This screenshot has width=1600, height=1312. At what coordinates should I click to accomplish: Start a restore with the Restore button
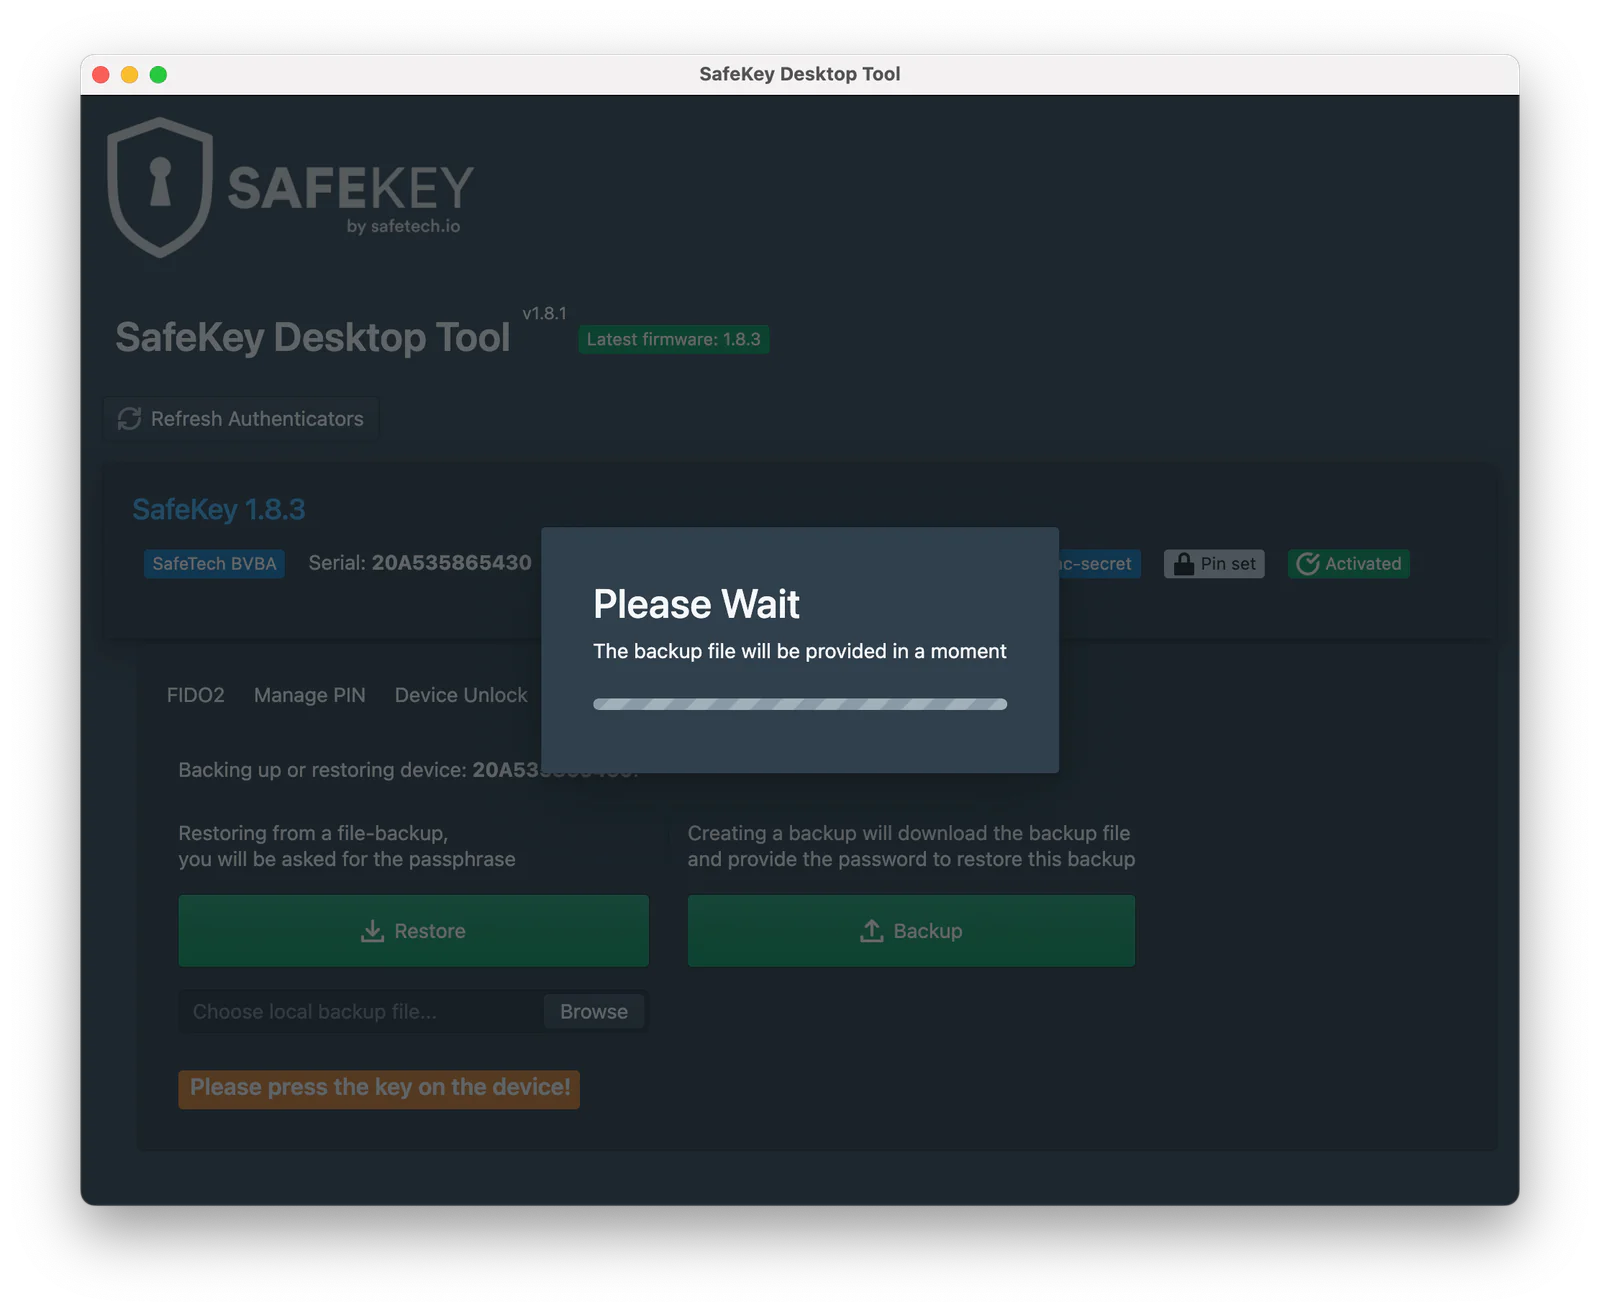pyautogui.click(x=414, y=931)
